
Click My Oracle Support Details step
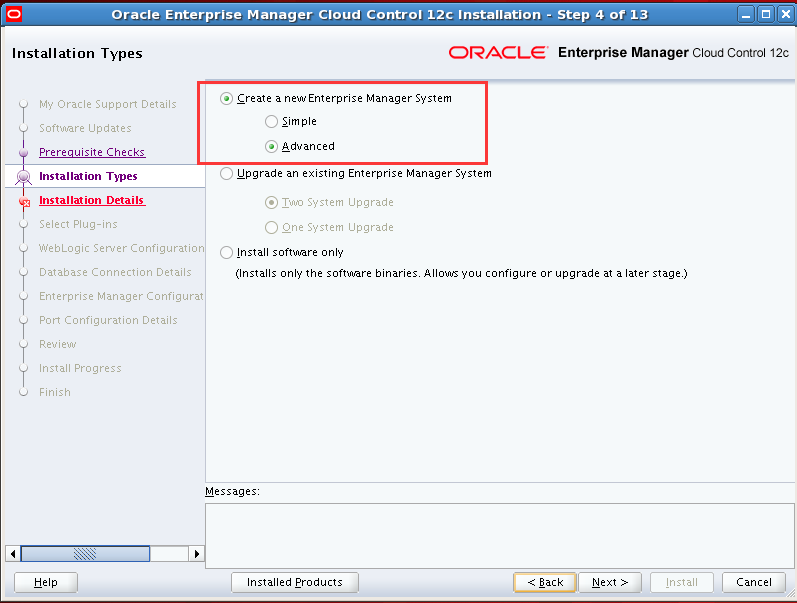[108, 104]
